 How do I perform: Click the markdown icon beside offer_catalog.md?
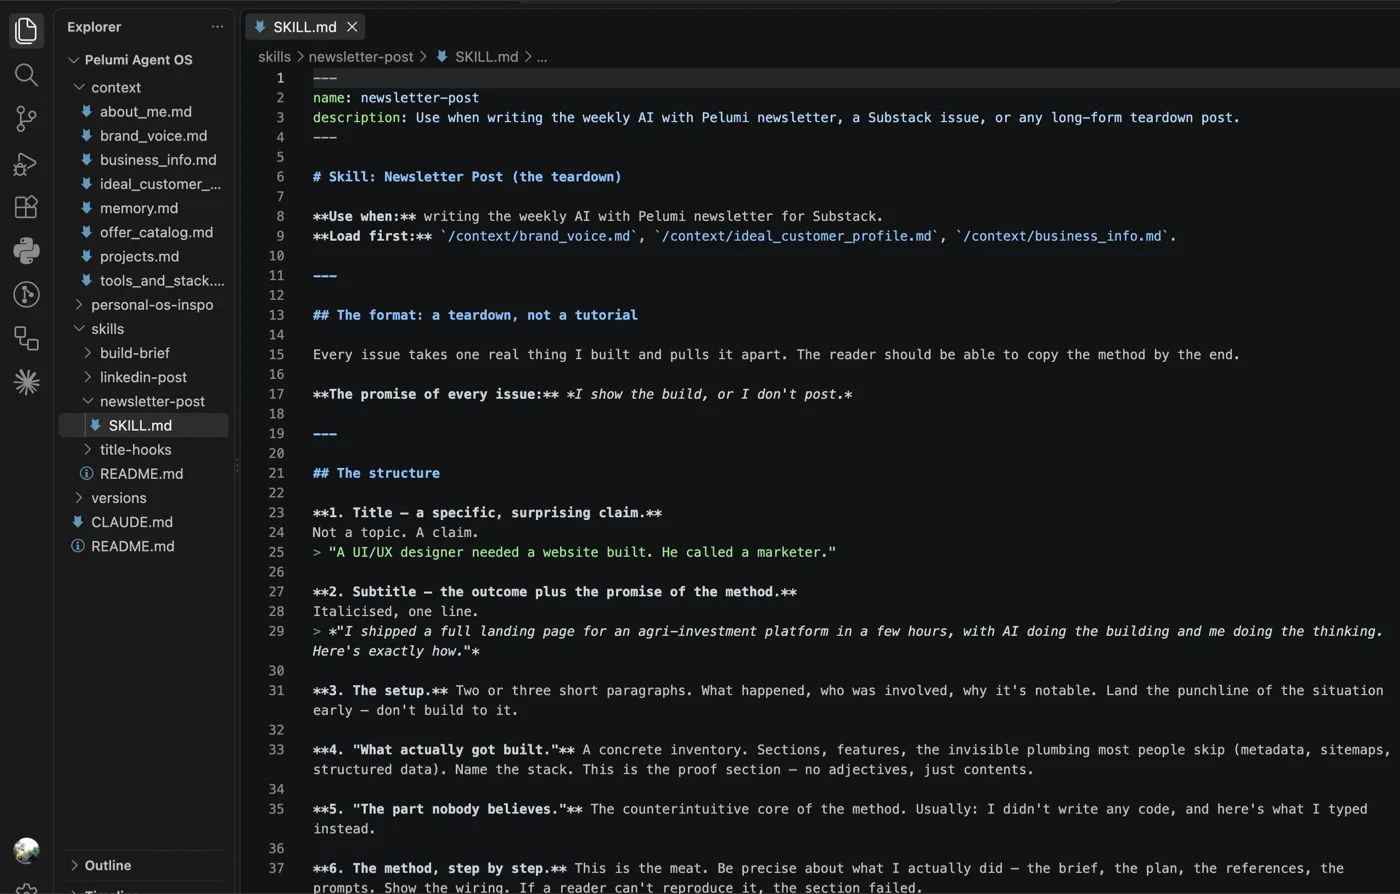click(x=87, y=232)
